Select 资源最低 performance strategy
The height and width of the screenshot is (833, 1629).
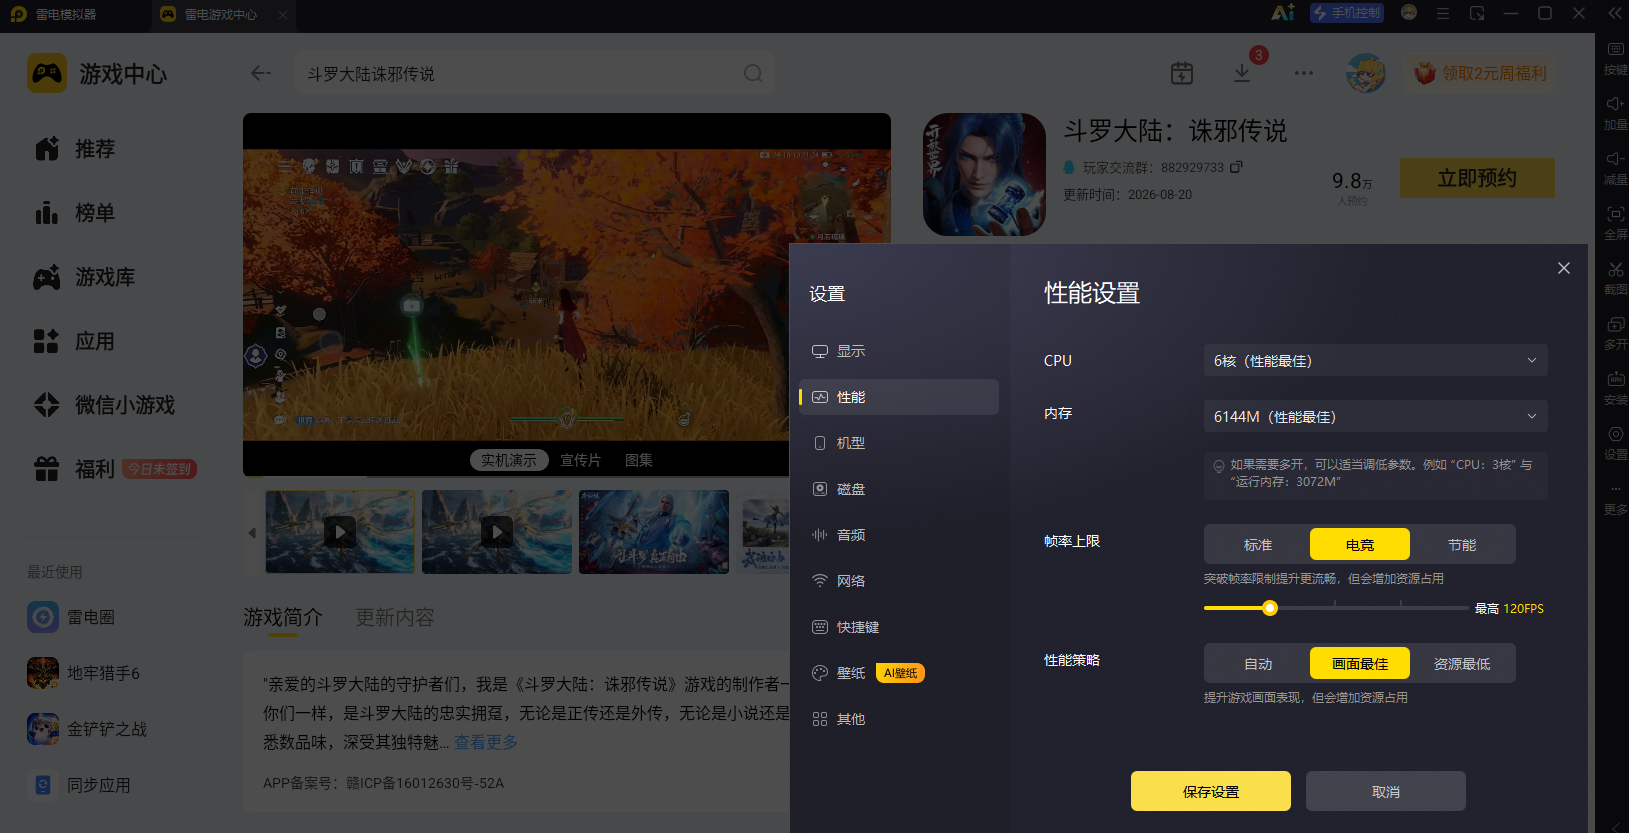[1462, 663]
